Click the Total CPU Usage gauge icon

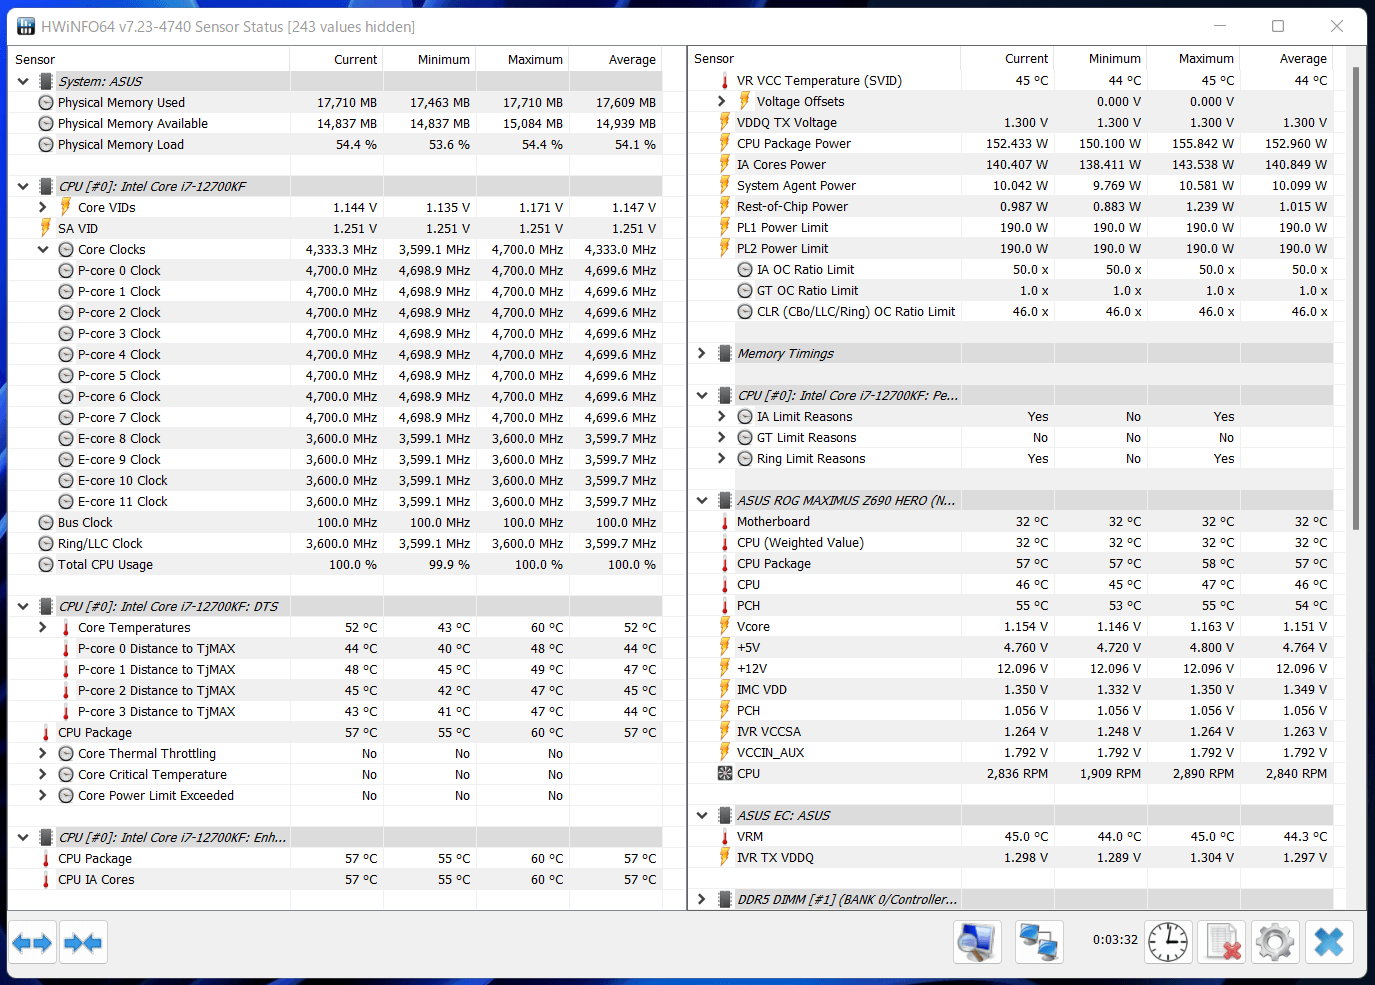46,565
